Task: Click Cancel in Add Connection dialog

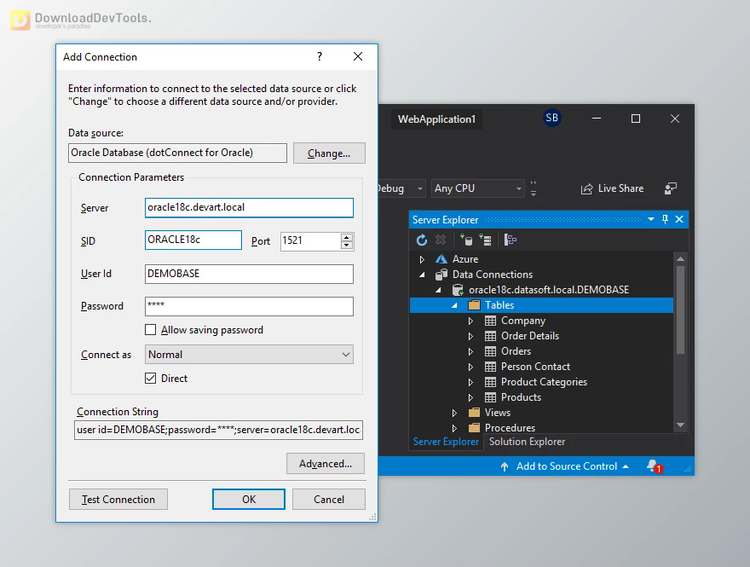Action: coord(329,500)
